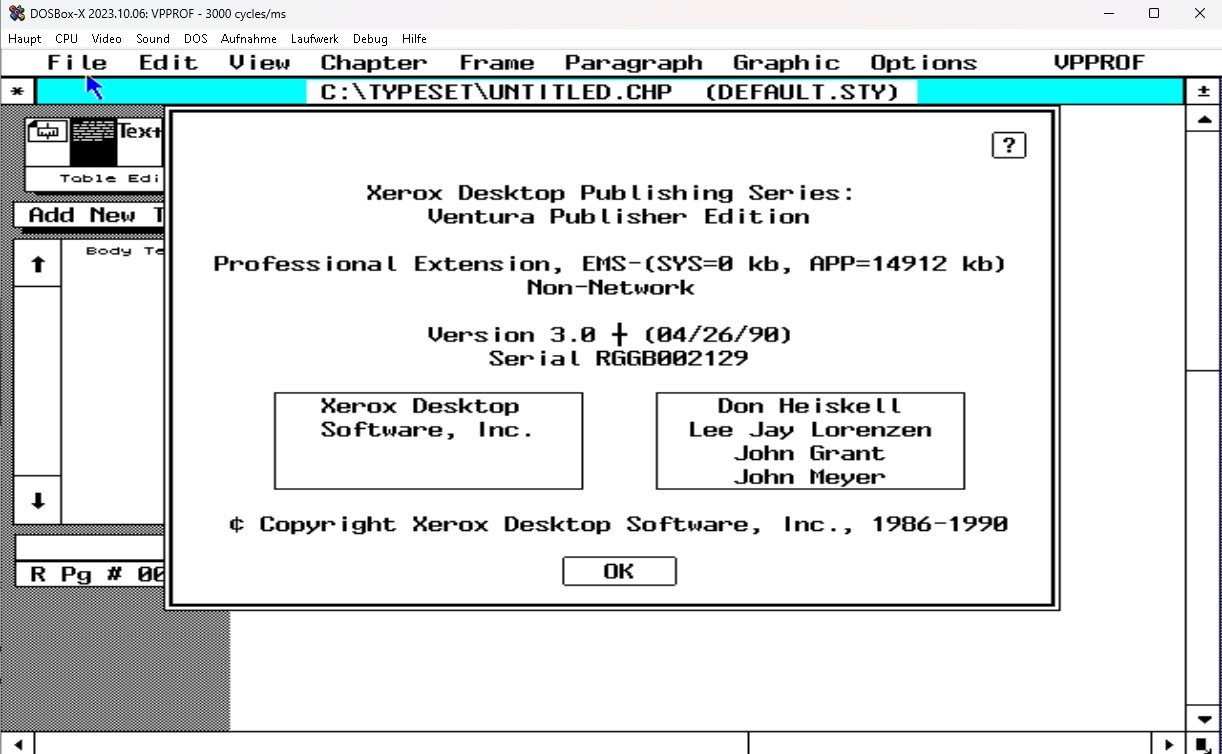
Task: Open the File menu
Action: [x=77, y=62]
